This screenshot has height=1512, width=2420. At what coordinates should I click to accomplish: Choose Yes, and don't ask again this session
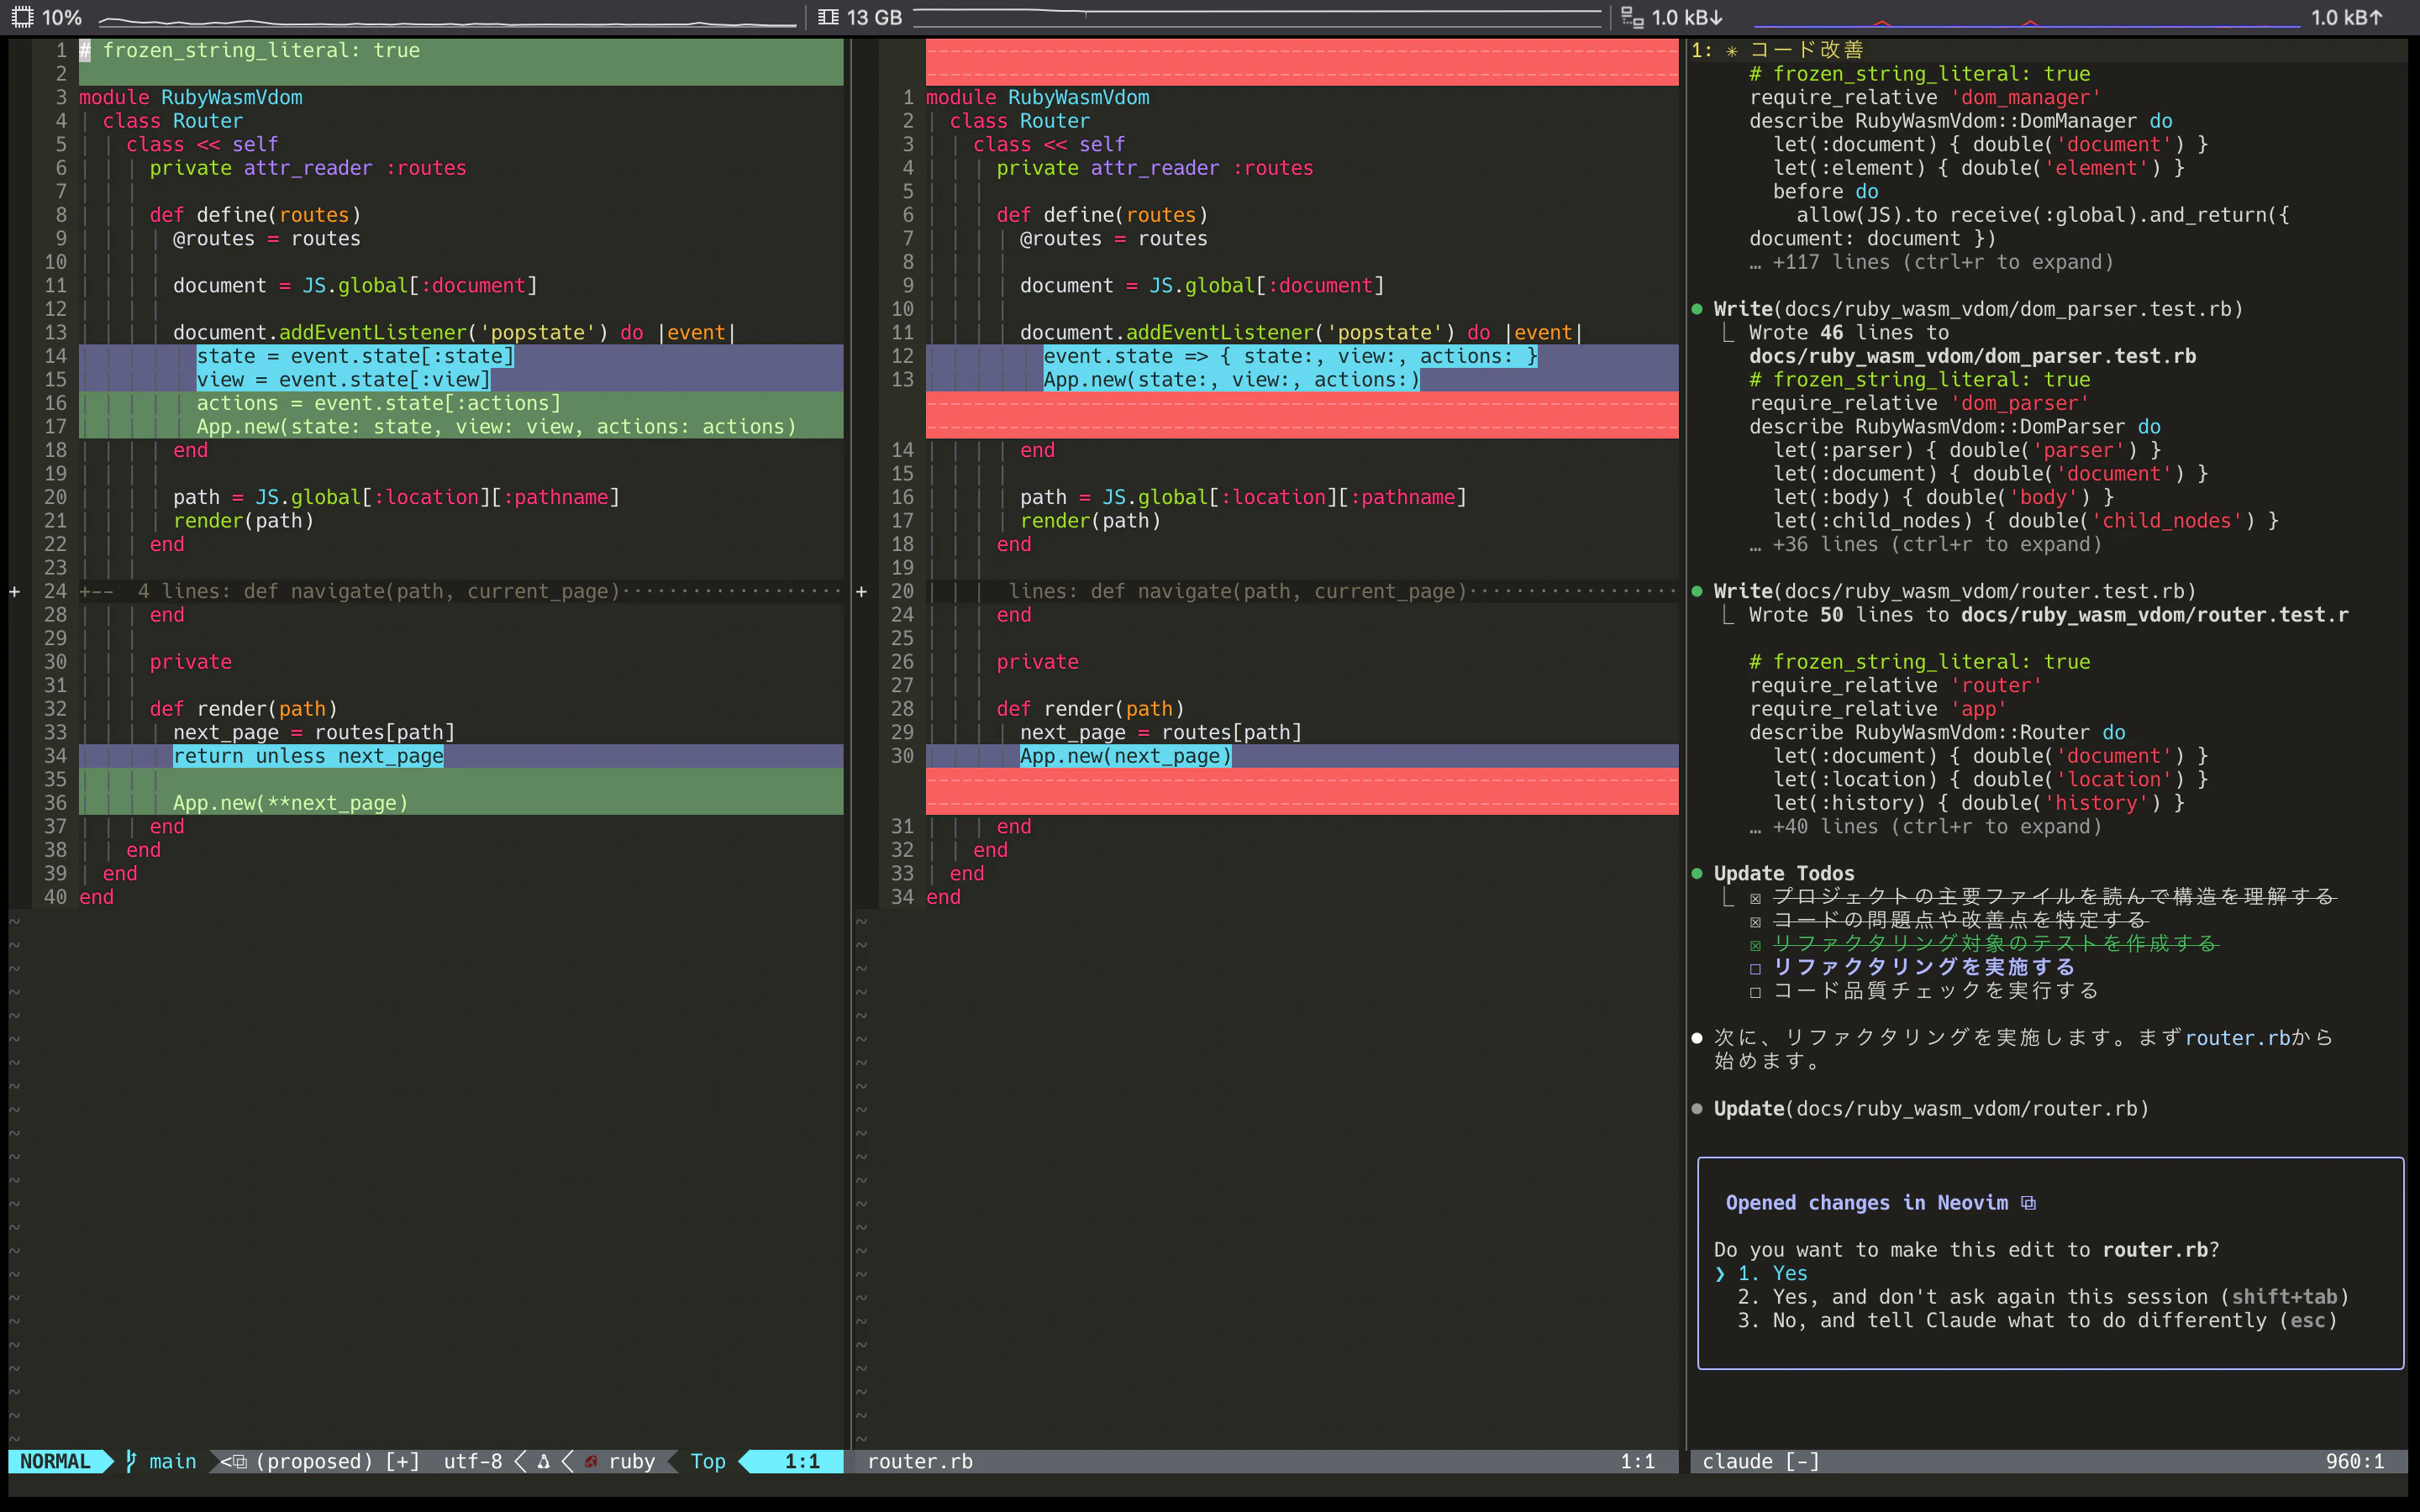coord(2043,1297)
